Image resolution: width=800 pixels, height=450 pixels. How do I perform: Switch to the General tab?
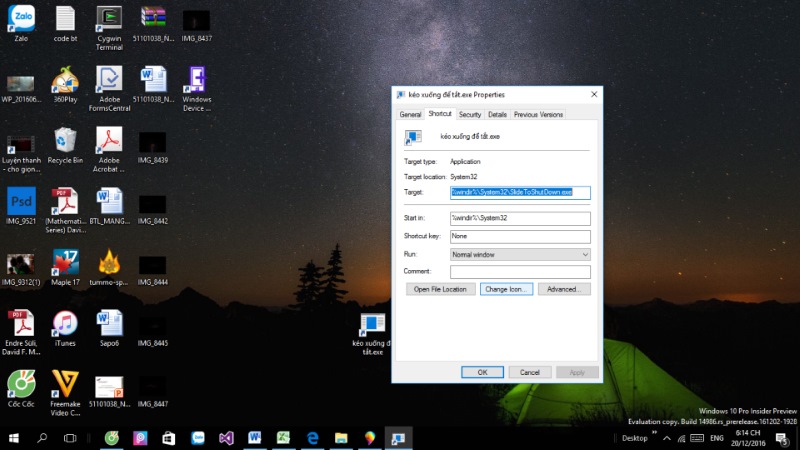point(410,114)
